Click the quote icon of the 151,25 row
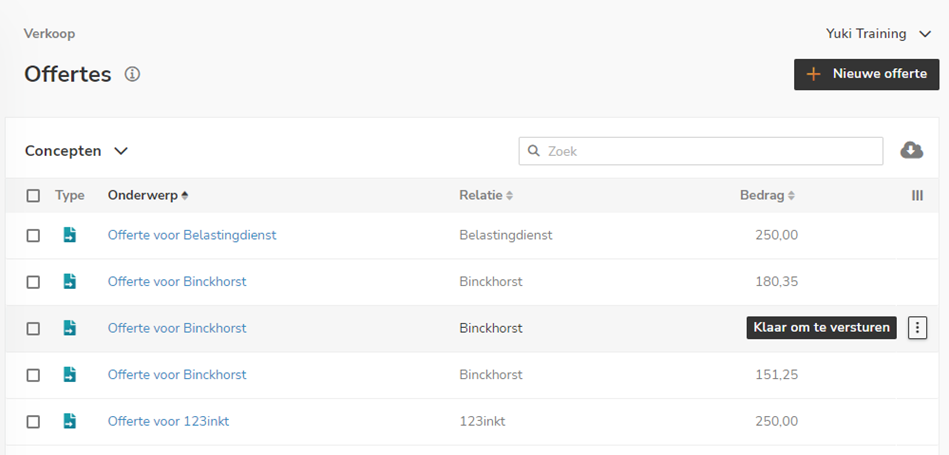949x455 pixels. click(x=69, y=375)
